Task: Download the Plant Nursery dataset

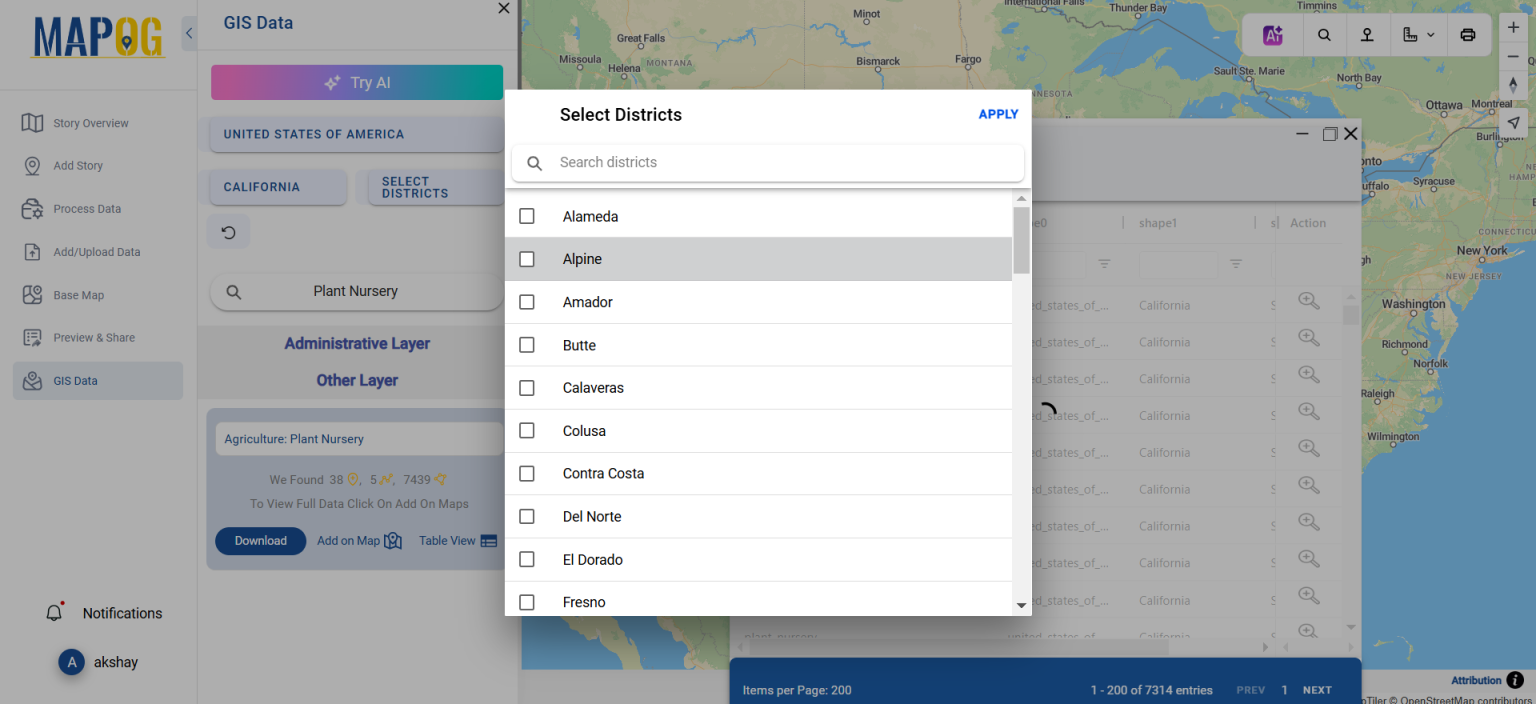Action: pos(260,540)
